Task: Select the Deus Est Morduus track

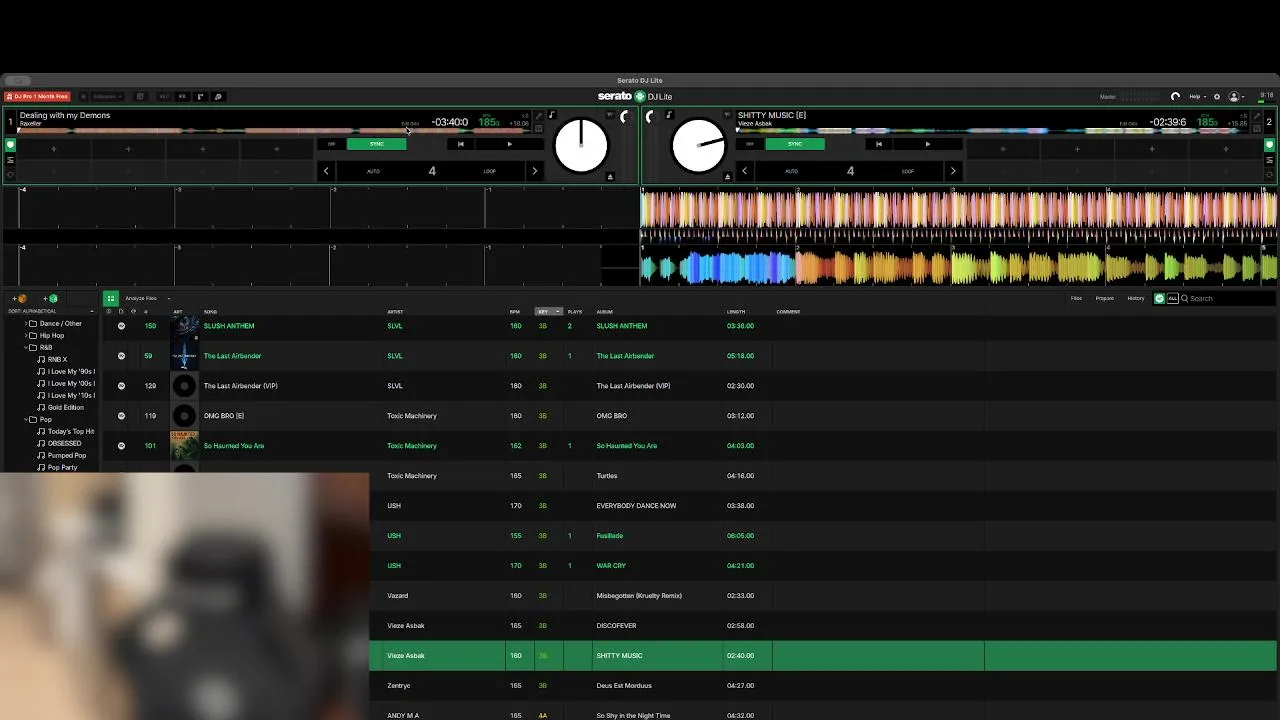Action: click(823, 686)
